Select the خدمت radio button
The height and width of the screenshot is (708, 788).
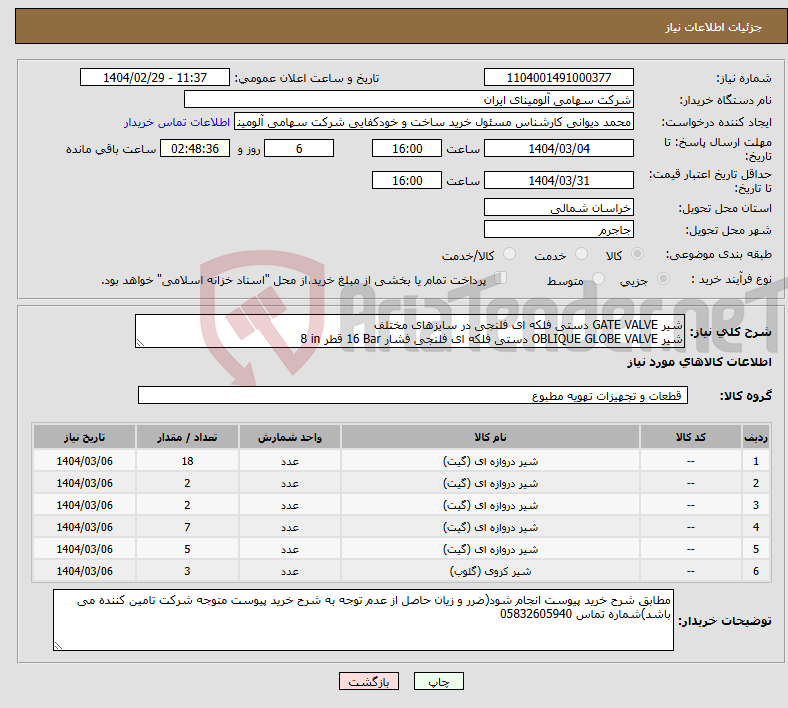[x=581, y=254]
